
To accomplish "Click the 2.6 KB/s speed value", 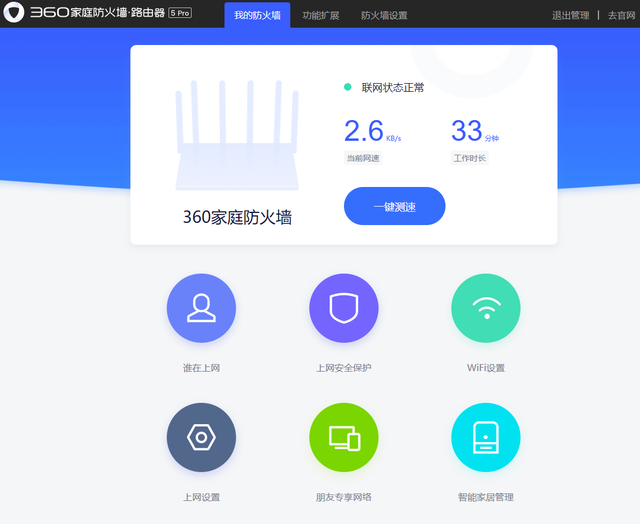I will click(x=372, y=131).
